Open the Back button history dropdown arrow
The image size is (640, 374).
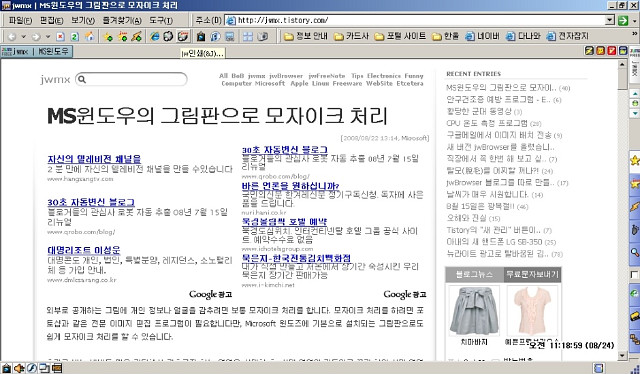[x=23, y=37]
